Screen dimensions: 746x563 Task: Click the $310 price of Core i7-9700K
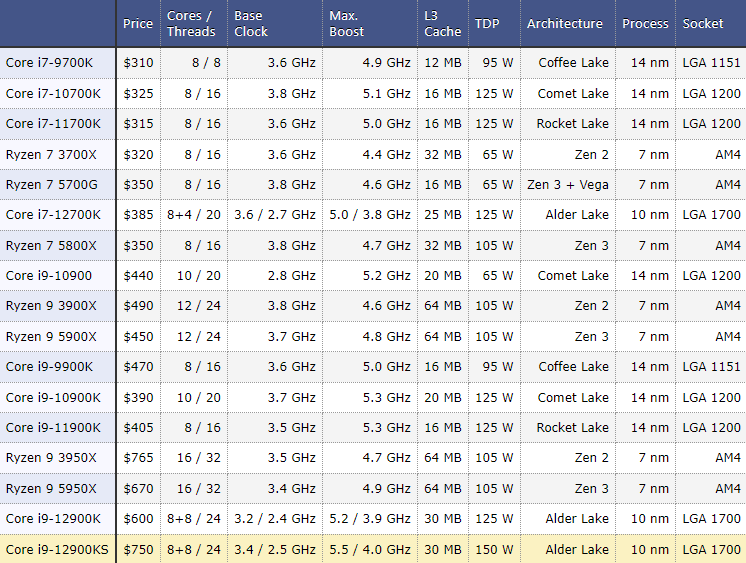point(138,63)
